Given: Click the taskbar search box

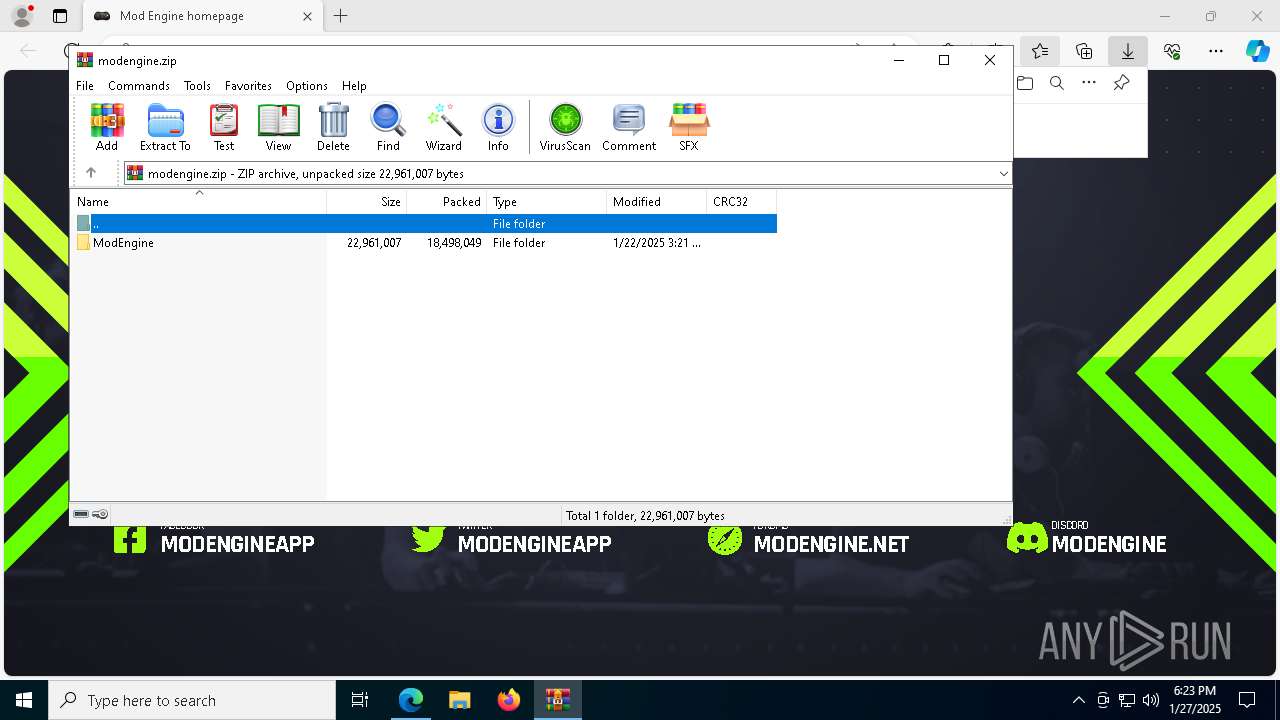Looking at the screenshot, I should [x=192, y=700].
